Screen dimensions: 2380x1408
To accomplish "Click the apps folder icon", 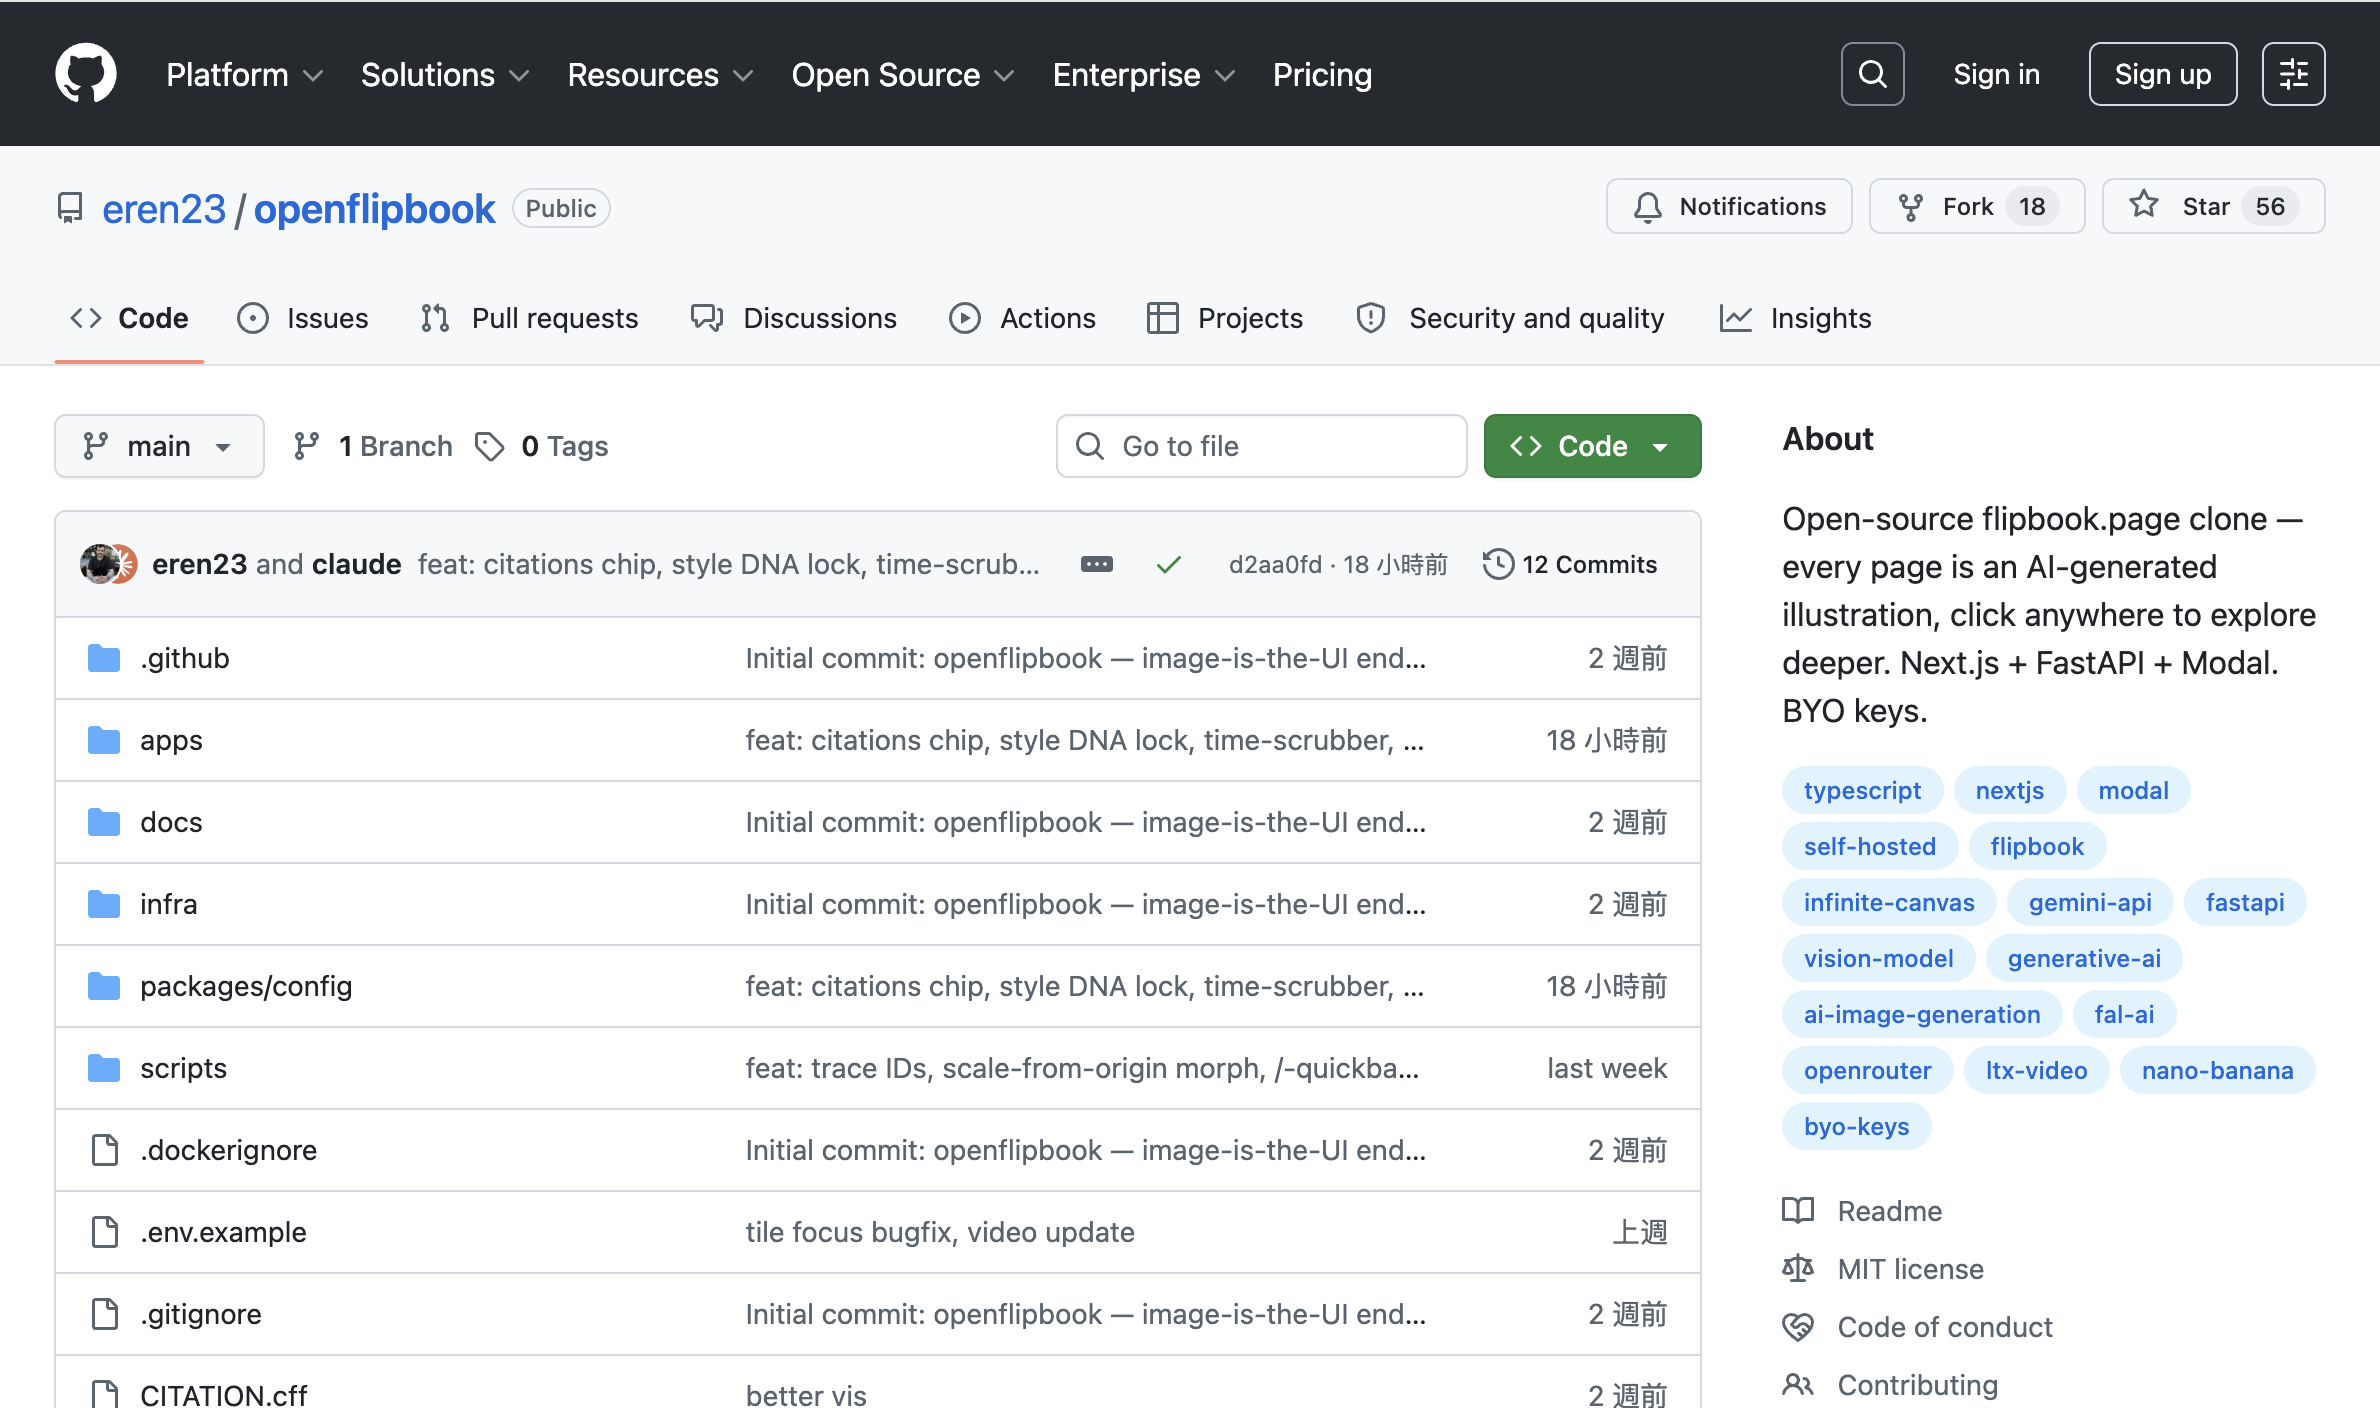I will coord(103,740).
